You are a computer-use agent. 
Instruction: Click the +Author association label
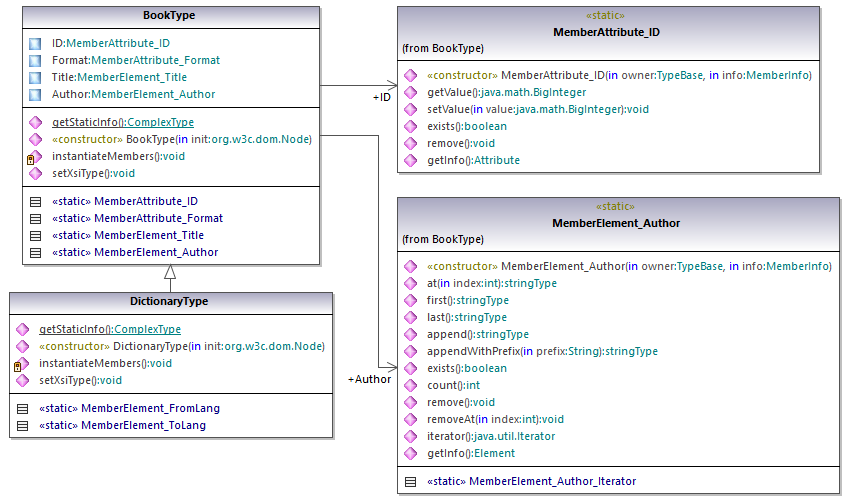pyautogui.click(x=369, y=380)
